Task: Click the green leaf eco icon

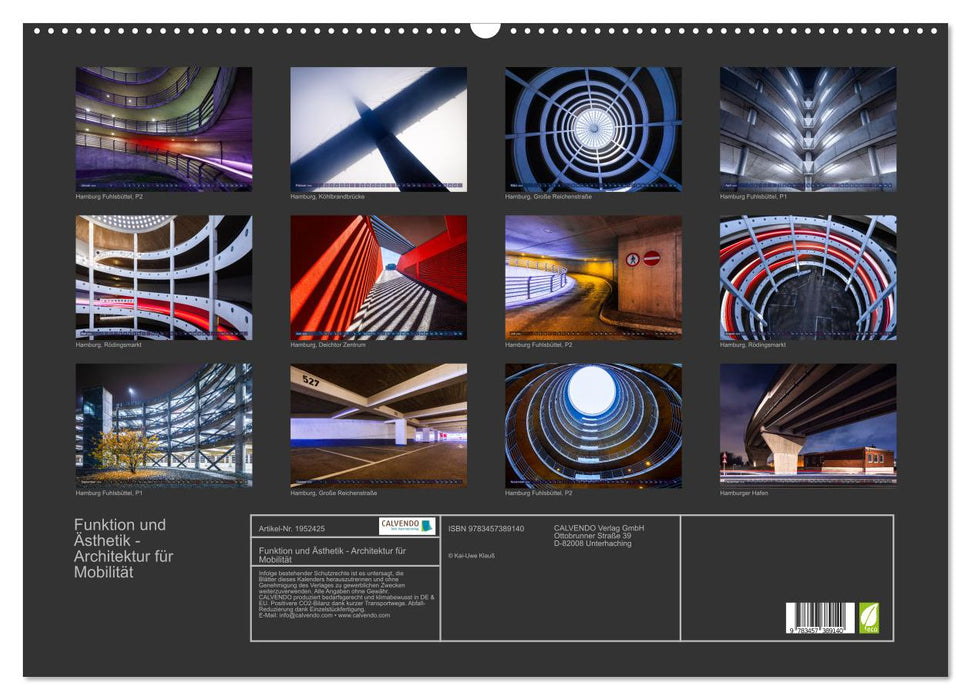Action: tap(869, 618)
